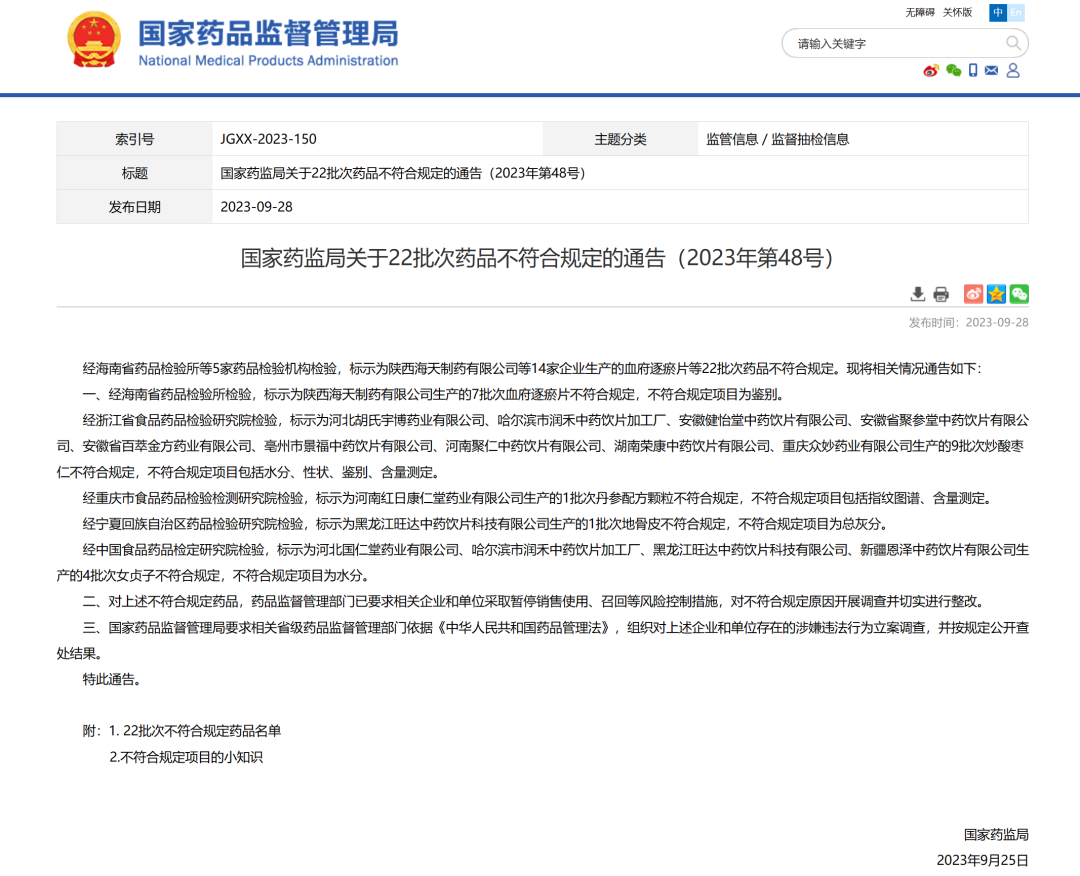
Task: Switch language to 中 (Chinese)
Action: point(998,12)
